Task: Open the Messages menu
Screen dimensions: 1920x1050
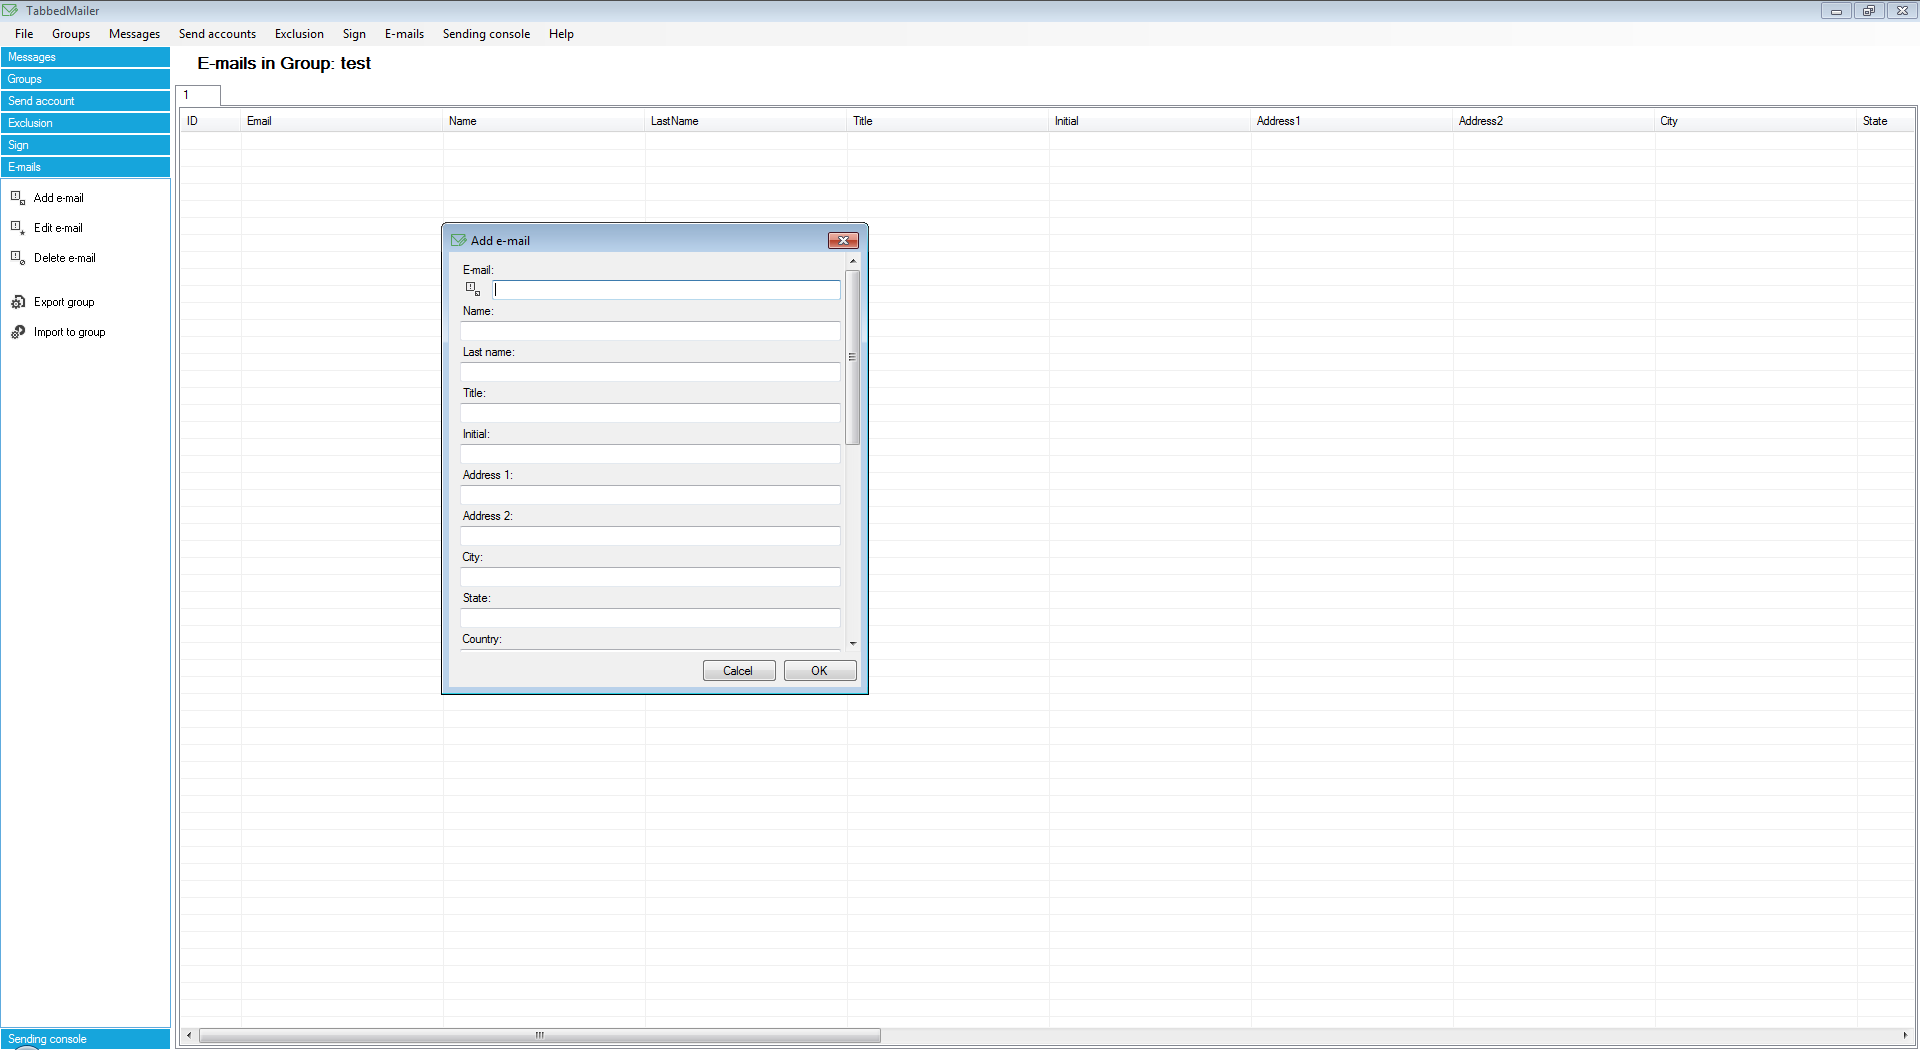Action: point(134,34)
